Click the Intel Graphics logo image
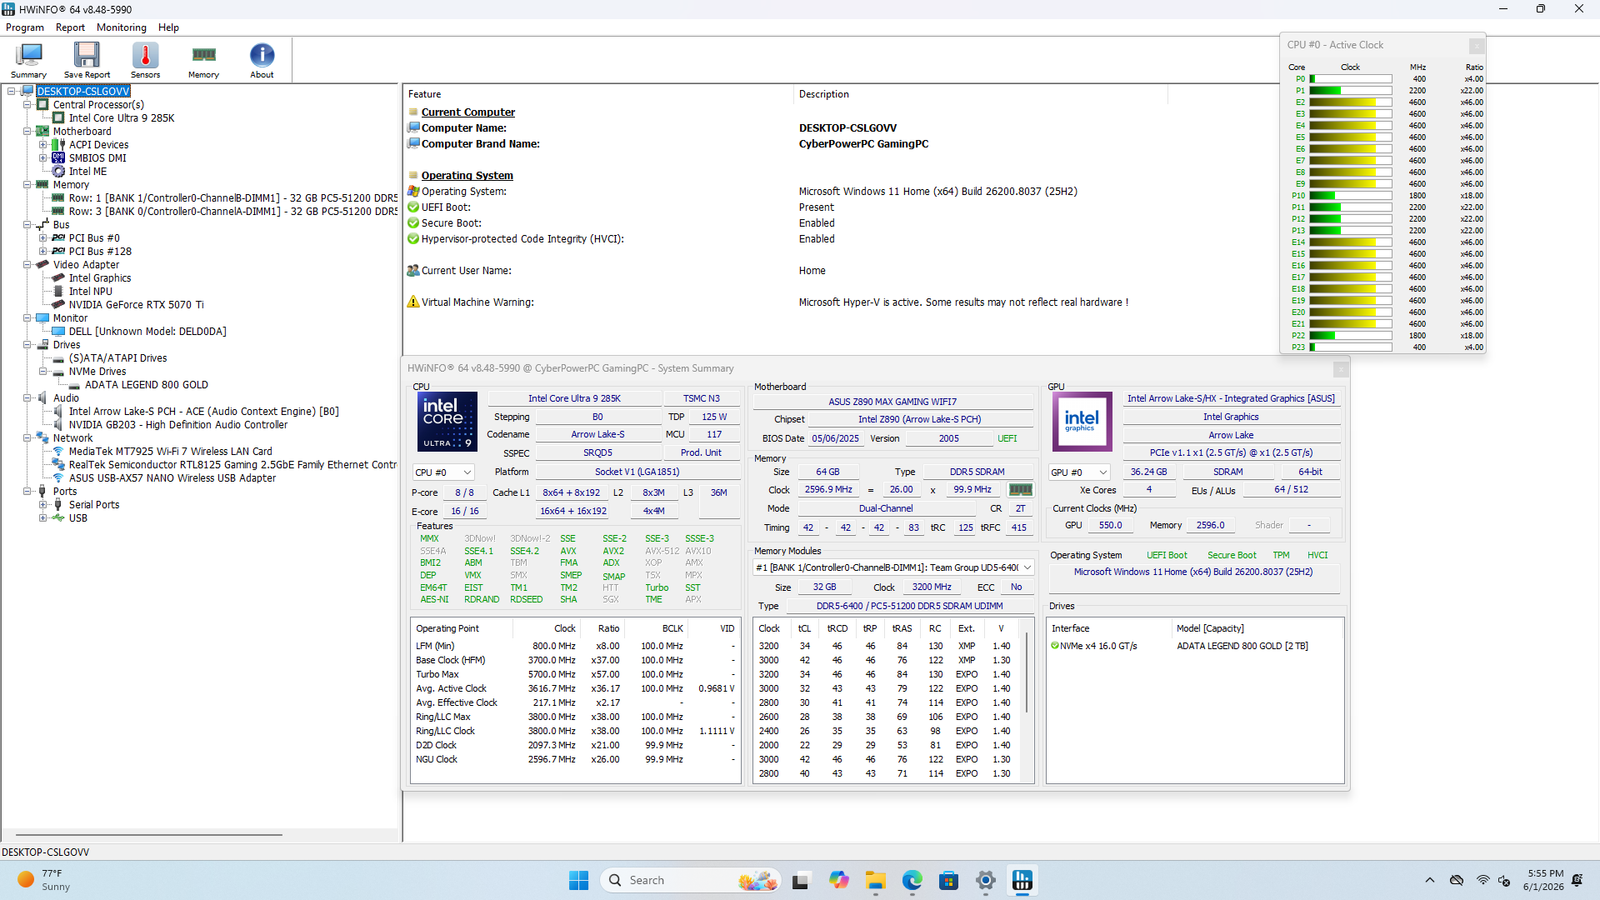Screen dimensions: 1600x900 pyautogui.click(x=1082, y=421)
